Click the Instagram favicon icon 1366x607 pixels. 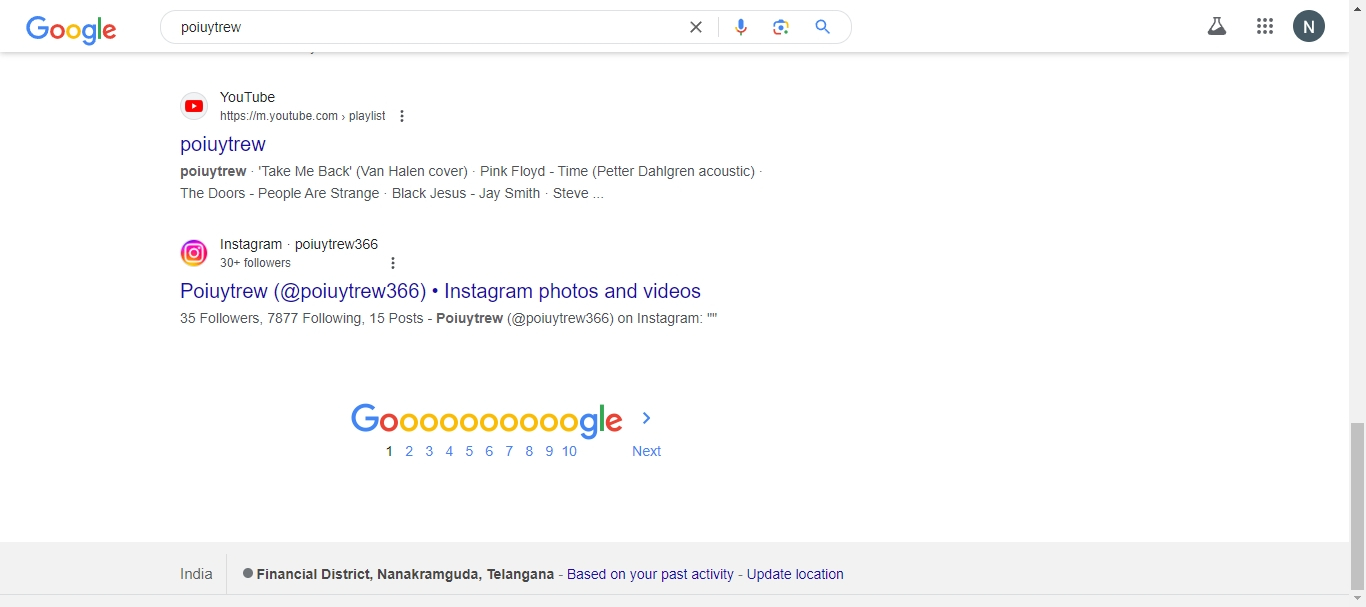[194, 253]
